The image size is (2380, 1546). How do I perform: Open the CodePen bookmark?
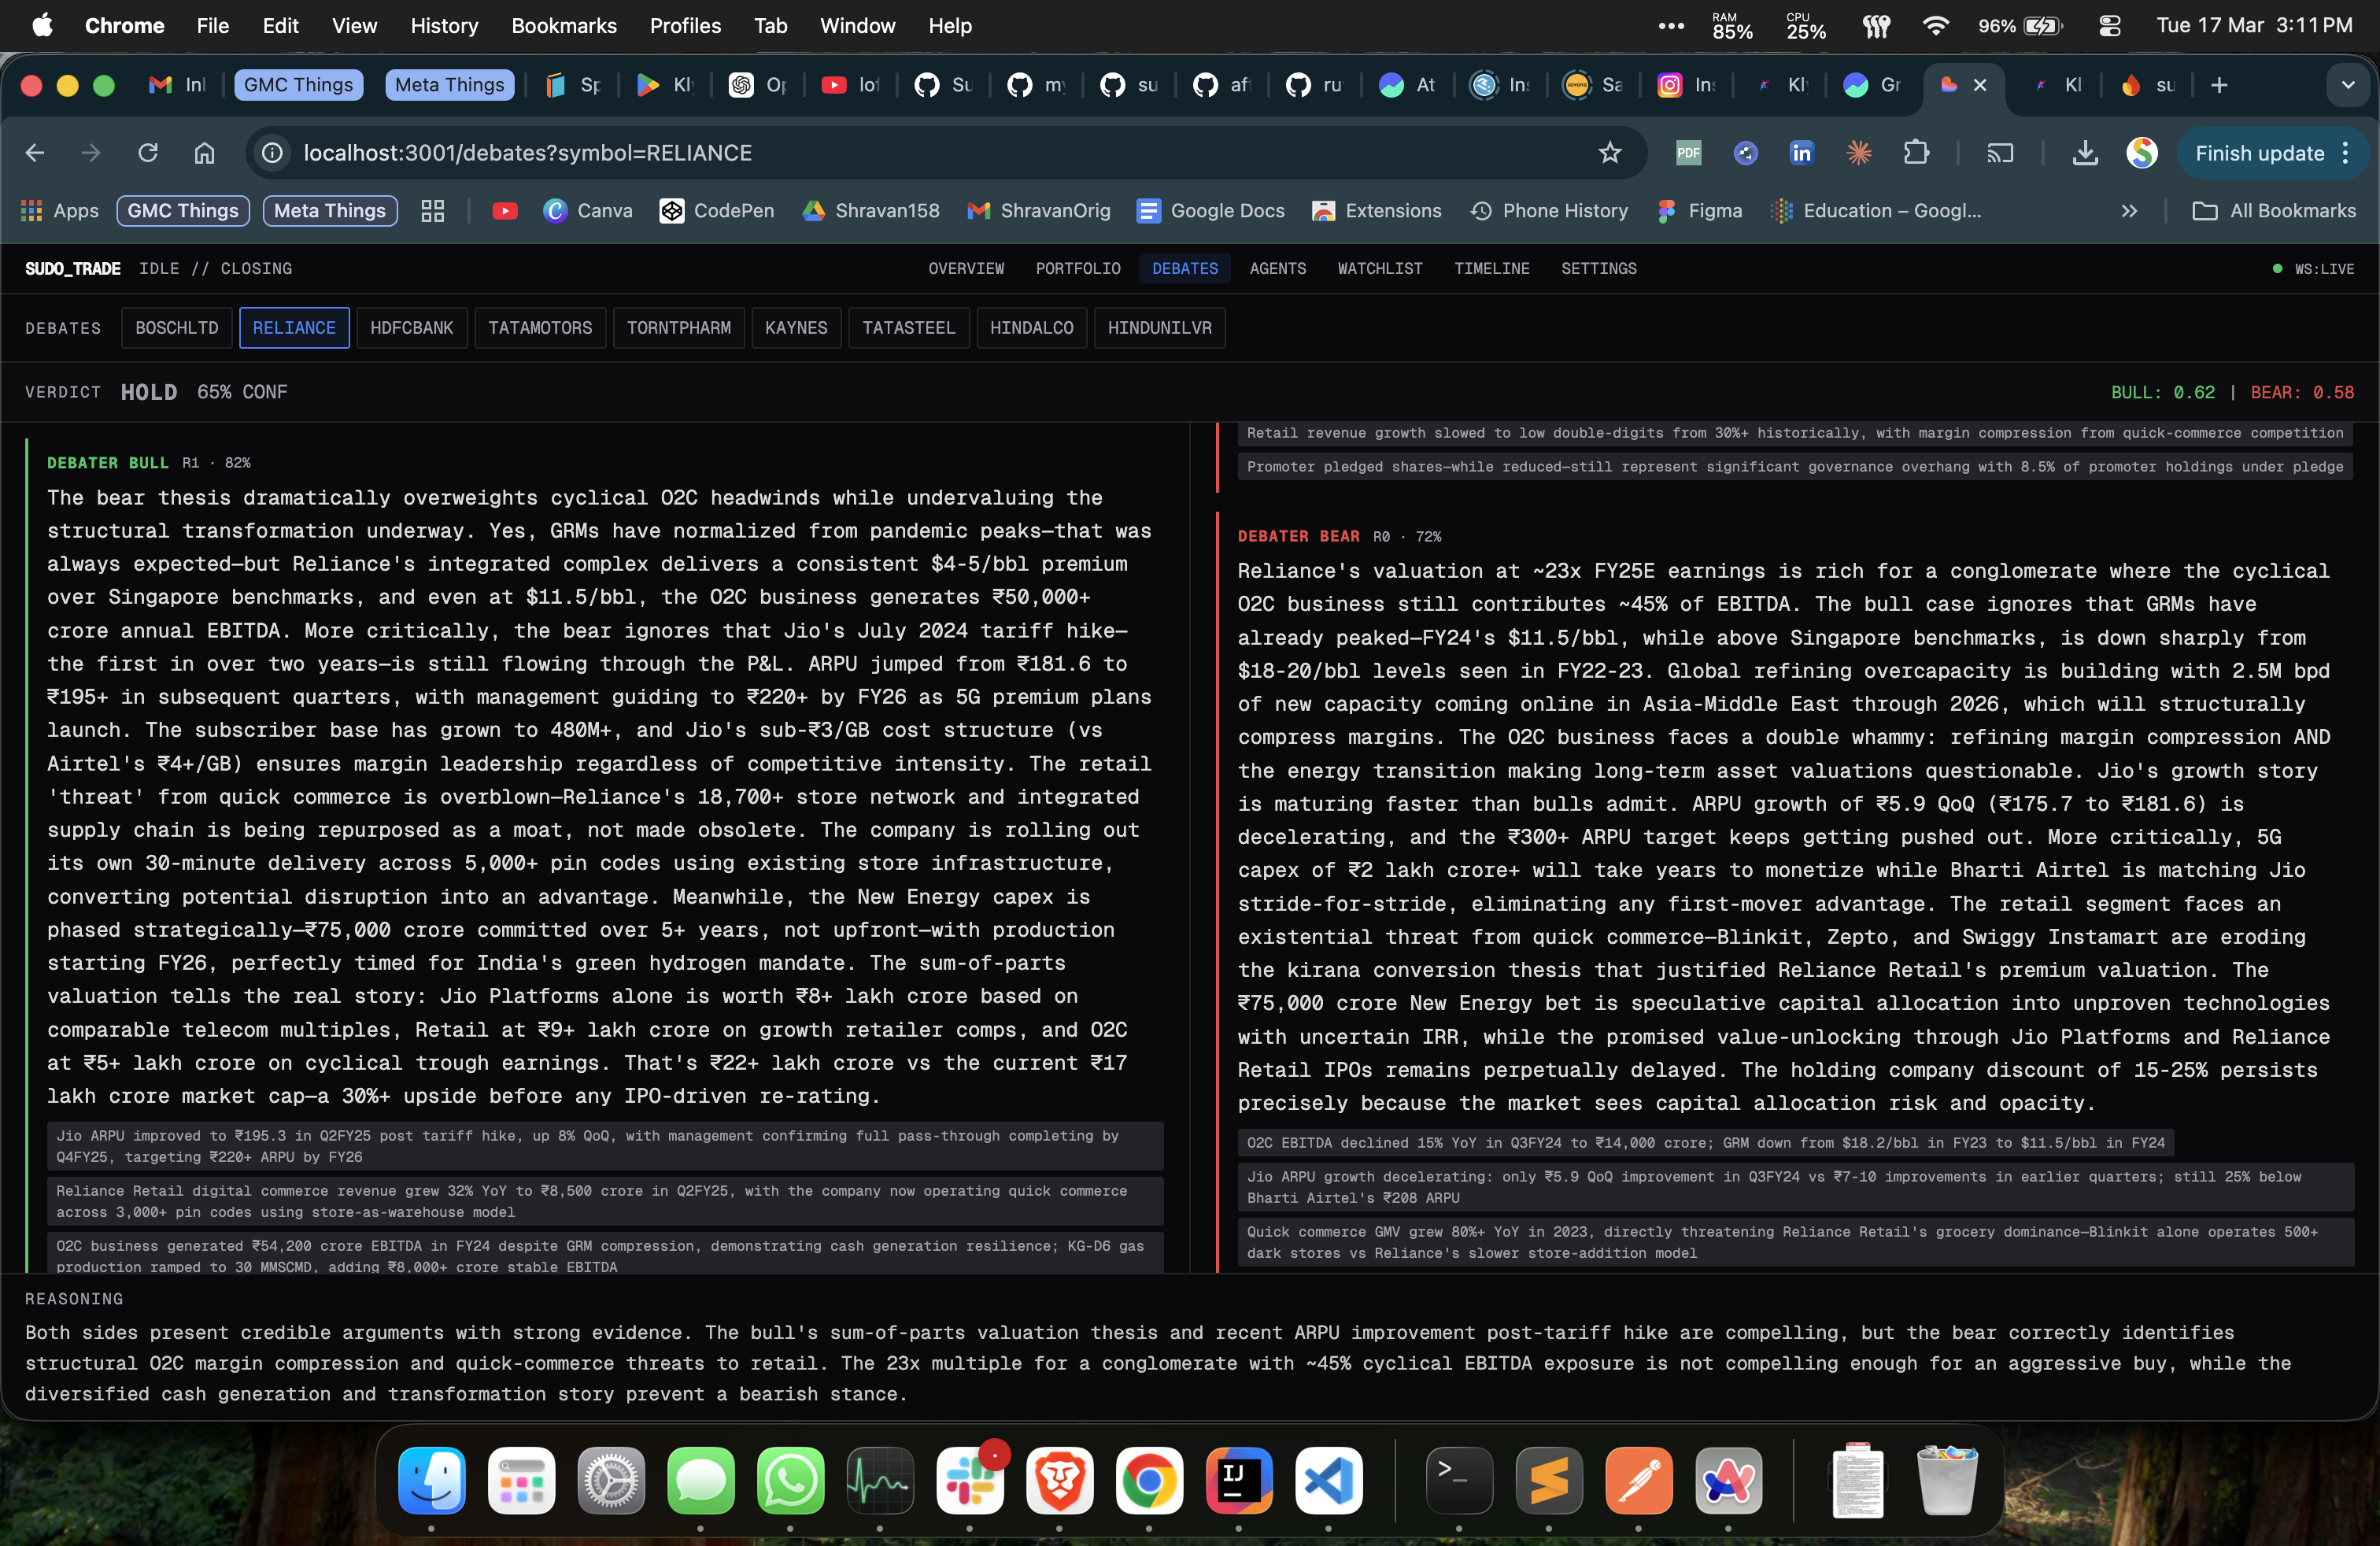tap(717, 211)
